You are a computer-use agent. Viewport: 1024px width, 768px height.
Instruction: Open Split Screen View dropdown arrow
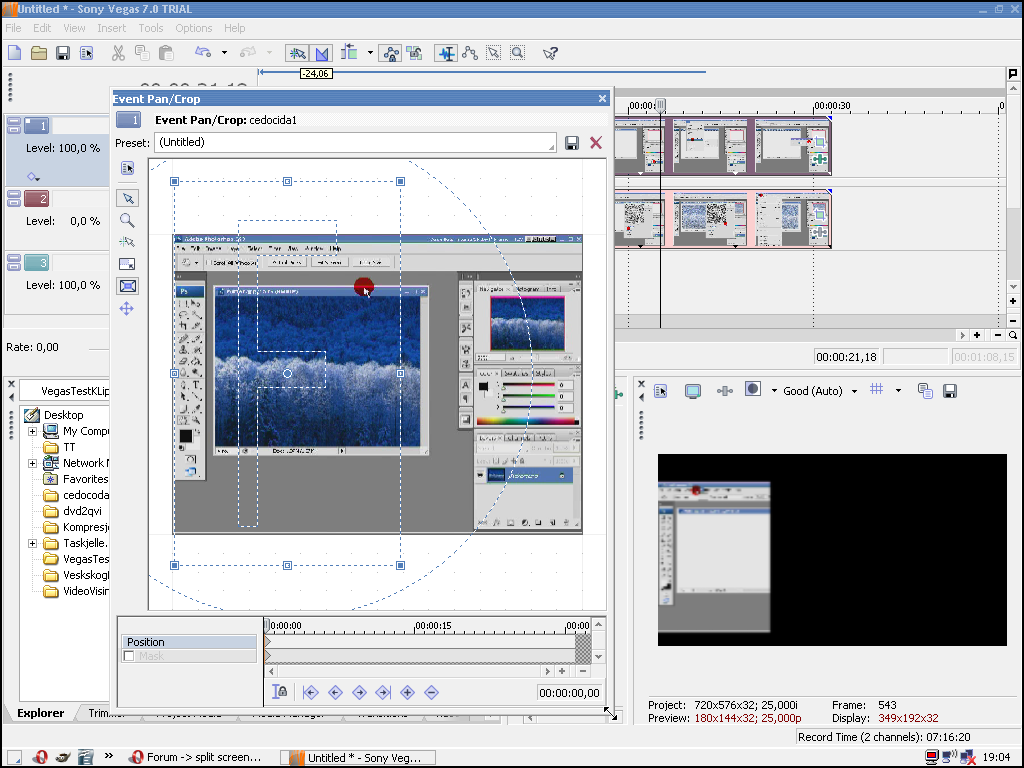pyautogui.click(x=775, y=391)
